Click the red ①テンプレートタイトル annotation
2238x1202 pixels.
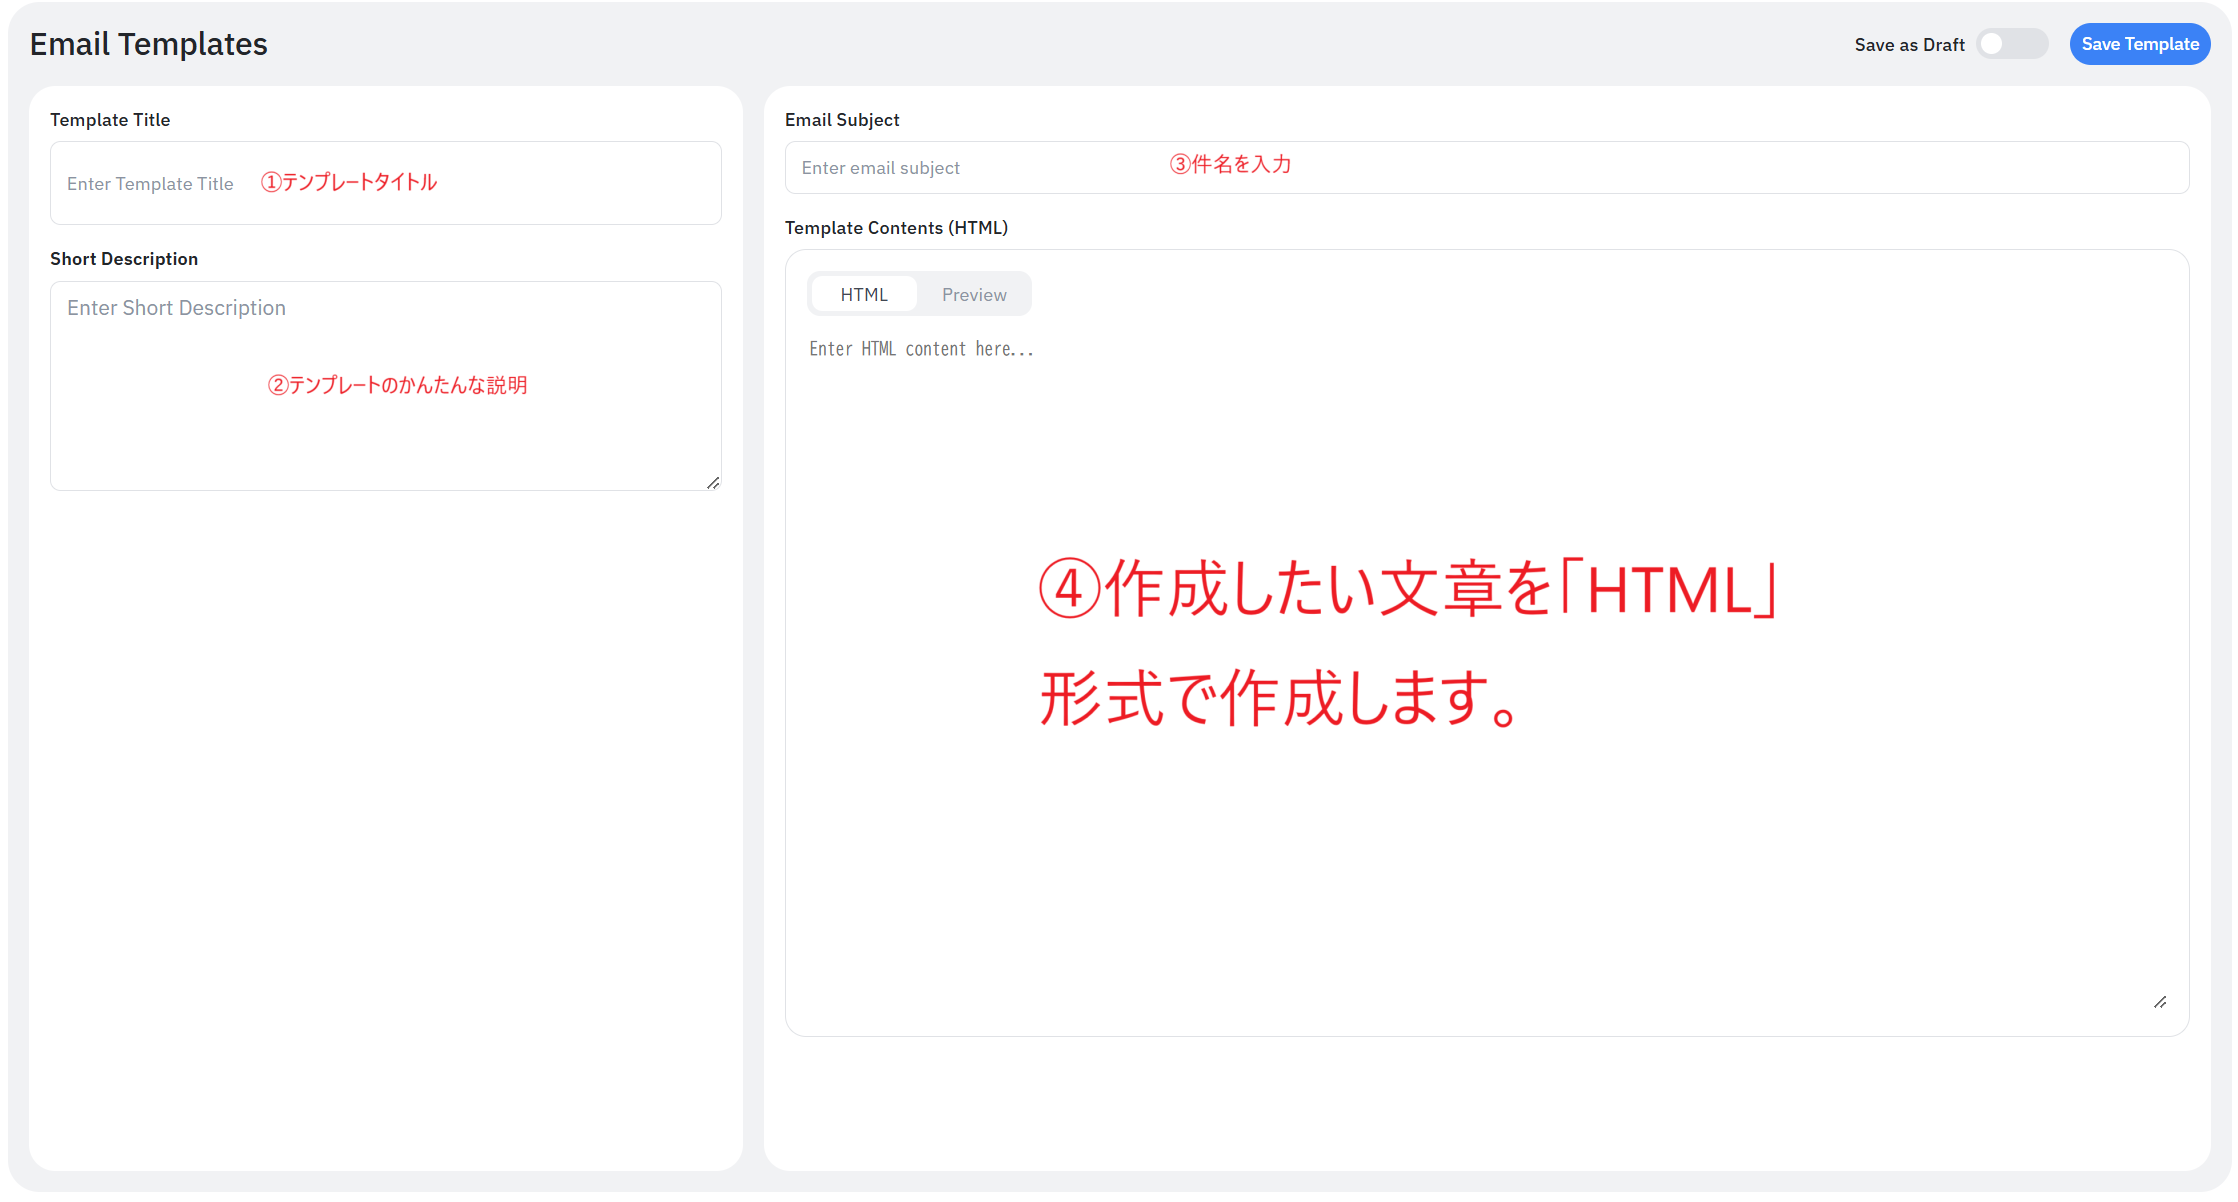[x=349, y=182]
